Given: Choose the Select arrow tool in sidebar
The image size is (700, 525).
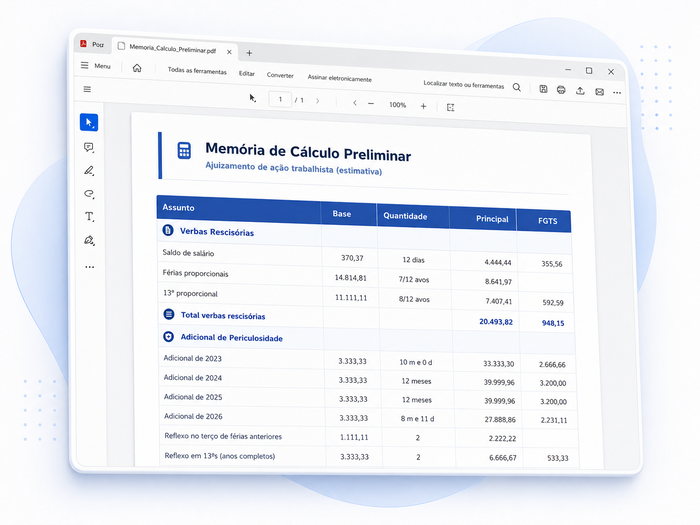Looking at the screenshot, I should [89, 122].
